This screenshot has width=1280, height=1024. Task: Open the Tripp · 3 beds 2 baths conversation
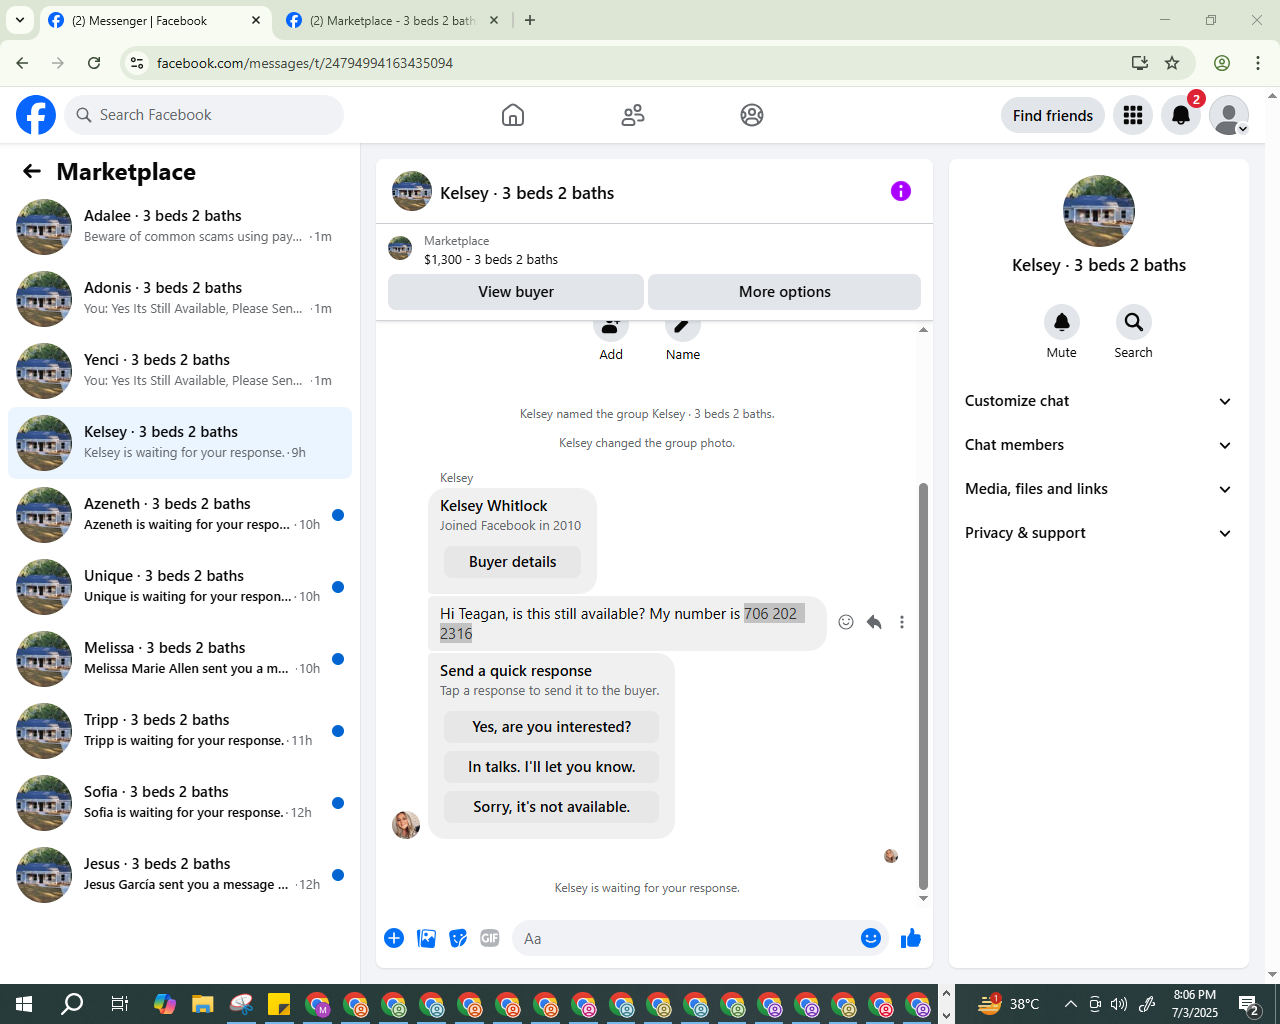pyautogui.click(x=180, y=731)
